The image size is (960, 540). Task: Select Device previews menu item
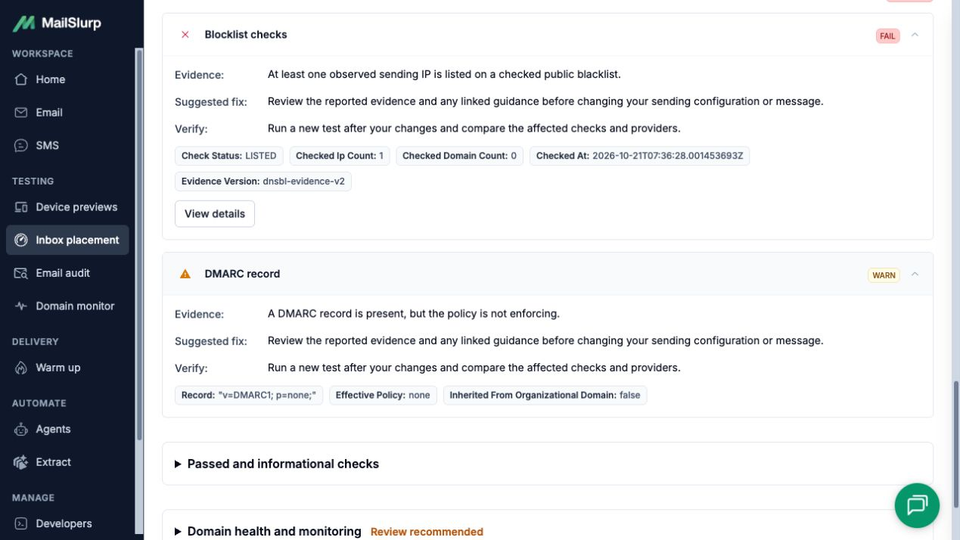tap(67, 207)
